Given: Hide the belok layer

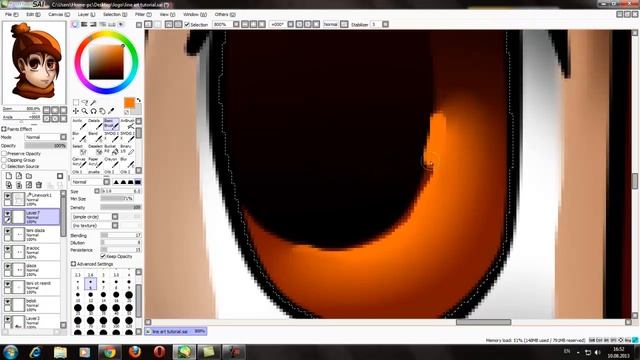Looking at the screenshot, I should [x=7, y=301].
